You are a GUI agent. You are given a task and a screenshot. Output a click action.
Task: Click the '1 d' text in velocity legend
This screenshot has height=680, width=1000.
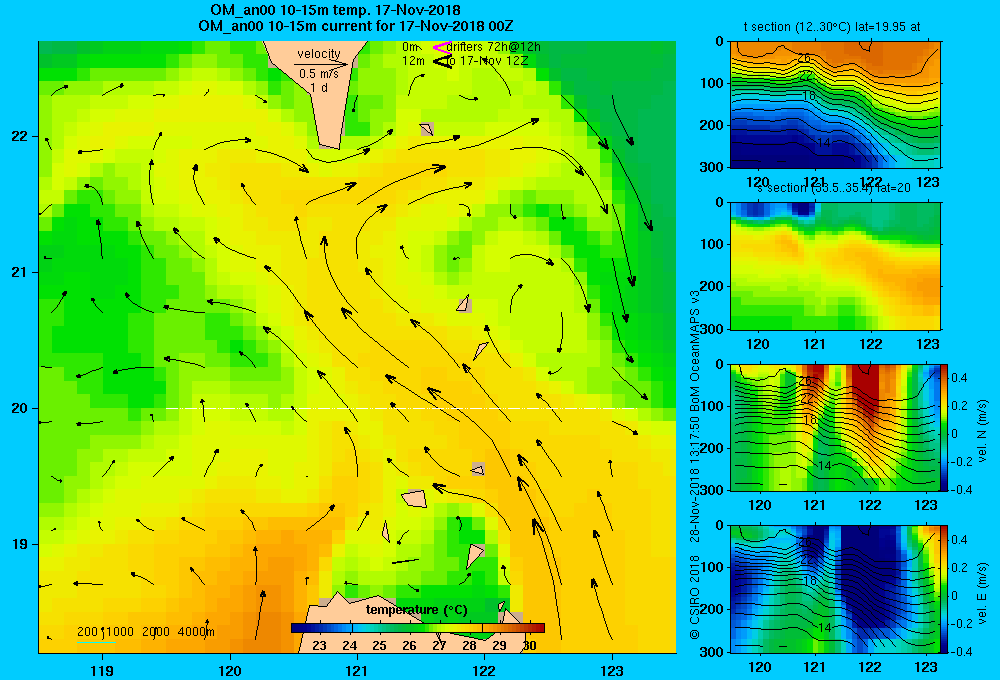[319, 88]
